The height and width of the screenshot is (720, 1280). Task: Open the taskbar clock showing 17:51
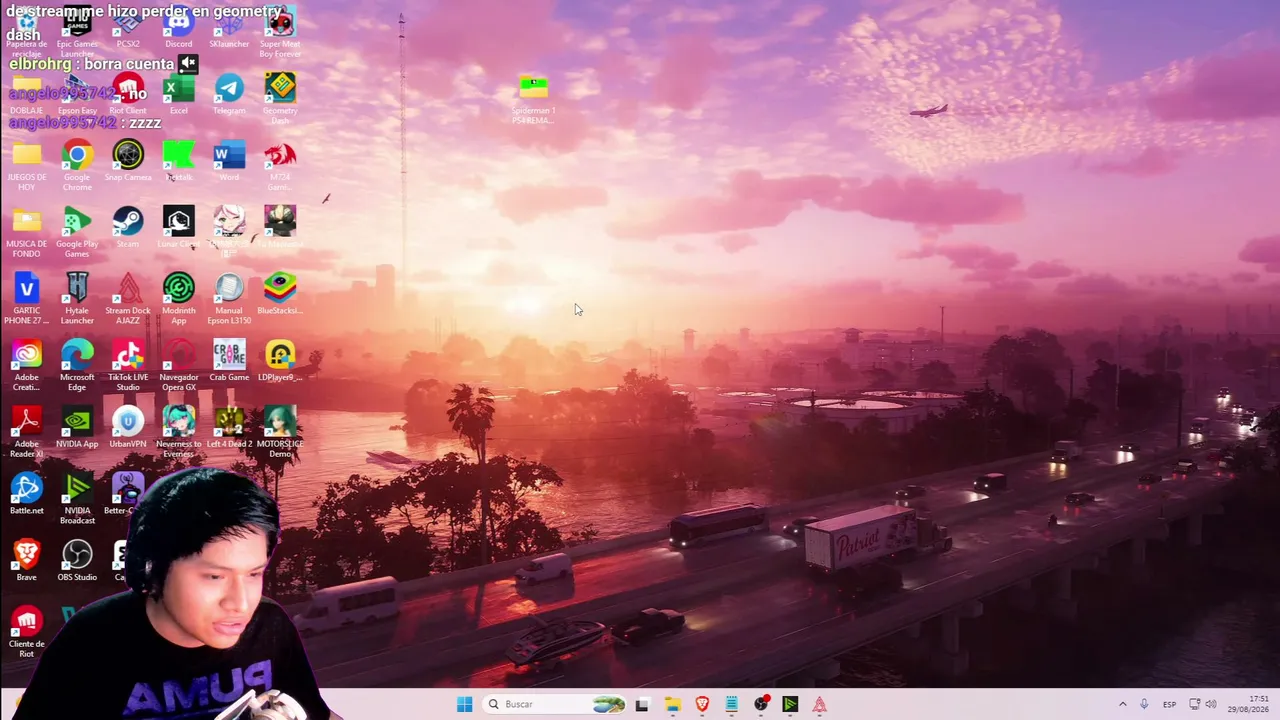click(x=1249, y=704)
